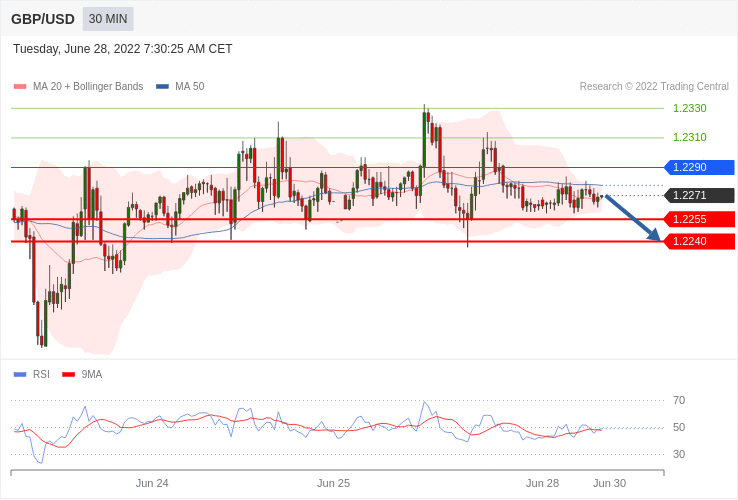Screen dimensions: 738x500
Task: Click the 1.2310 resistance level label
Action: [690, 137]
